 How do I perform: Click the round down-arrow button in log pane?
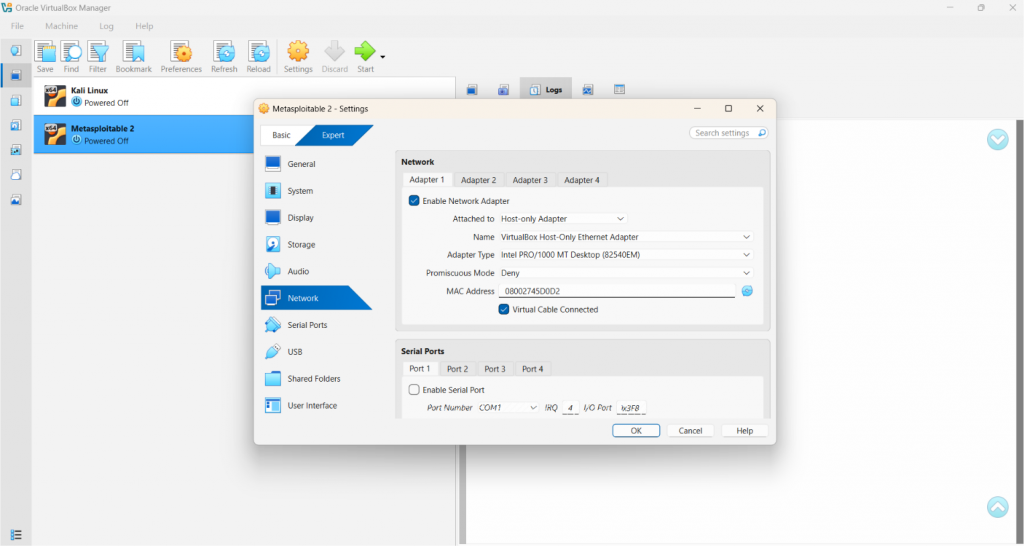tap(997, 139)
